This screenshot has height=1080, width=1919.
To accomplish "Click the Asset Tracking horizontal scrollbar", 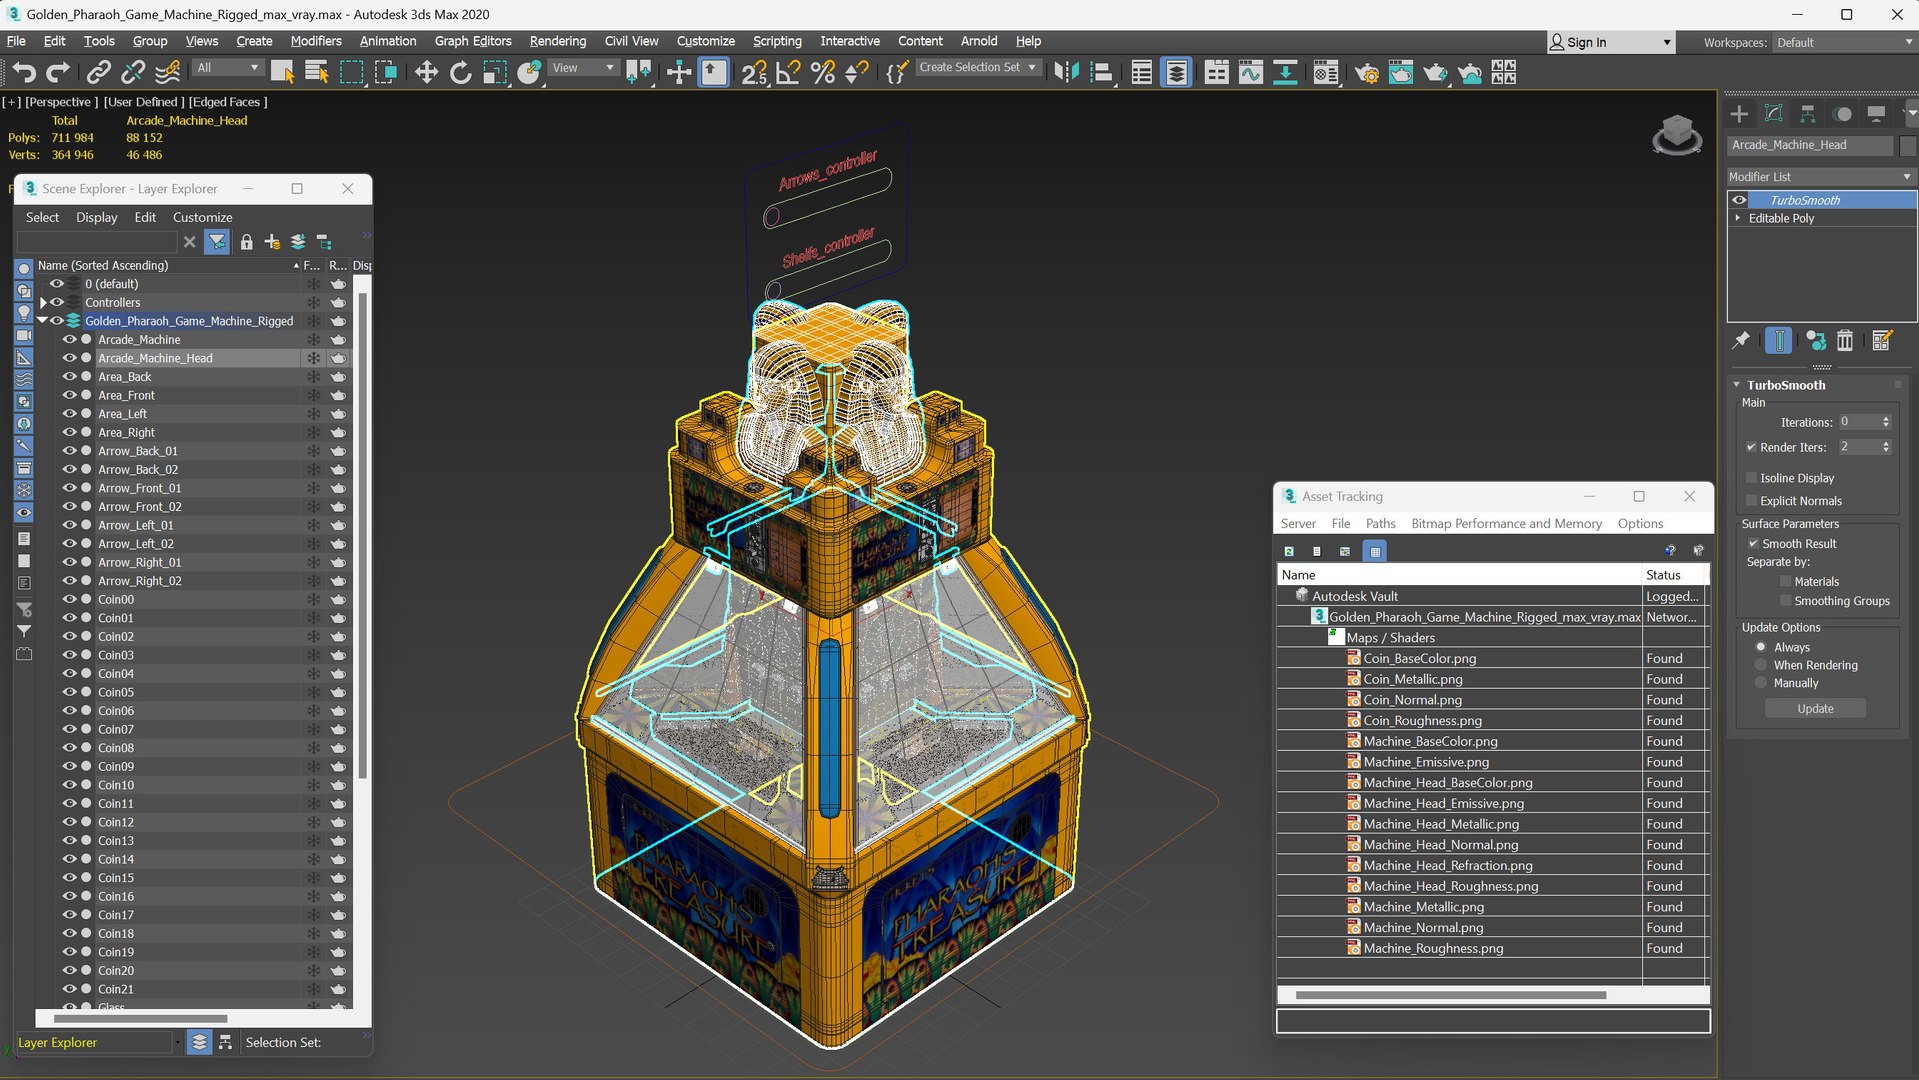I will (x=1450, y=995).
